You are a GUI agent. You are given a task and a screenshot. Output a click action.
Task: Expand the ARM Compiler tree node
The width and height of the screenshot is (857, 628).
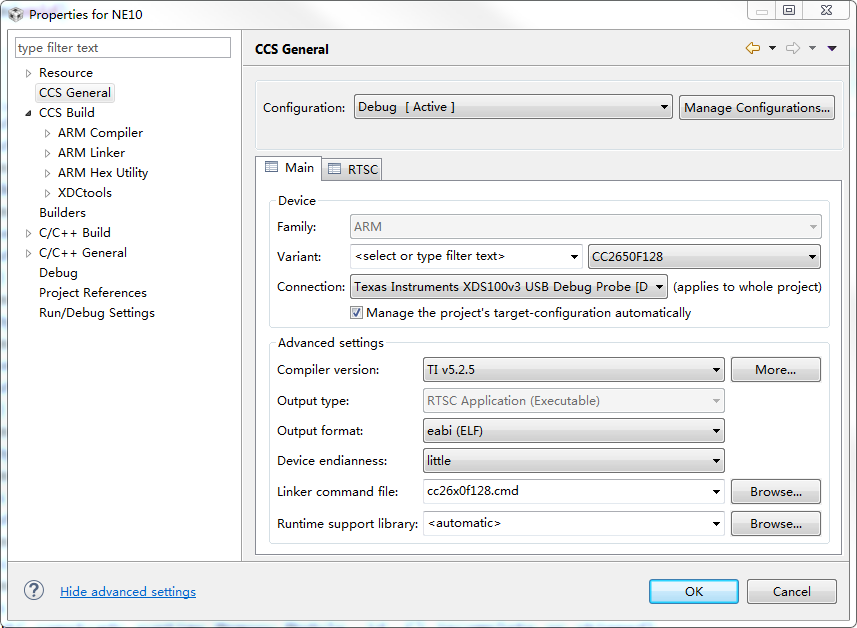tap(47, 133)
